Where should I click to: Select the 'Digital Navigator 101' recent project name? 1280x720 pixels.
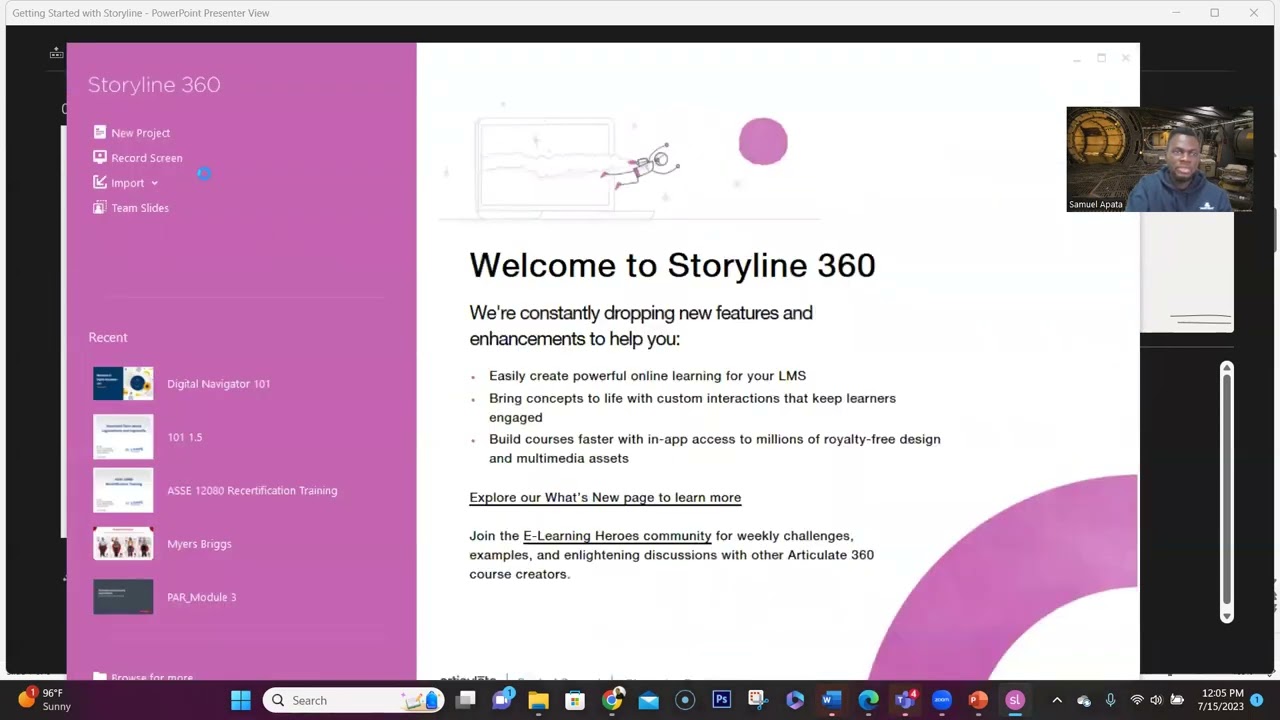coord(218,384)
